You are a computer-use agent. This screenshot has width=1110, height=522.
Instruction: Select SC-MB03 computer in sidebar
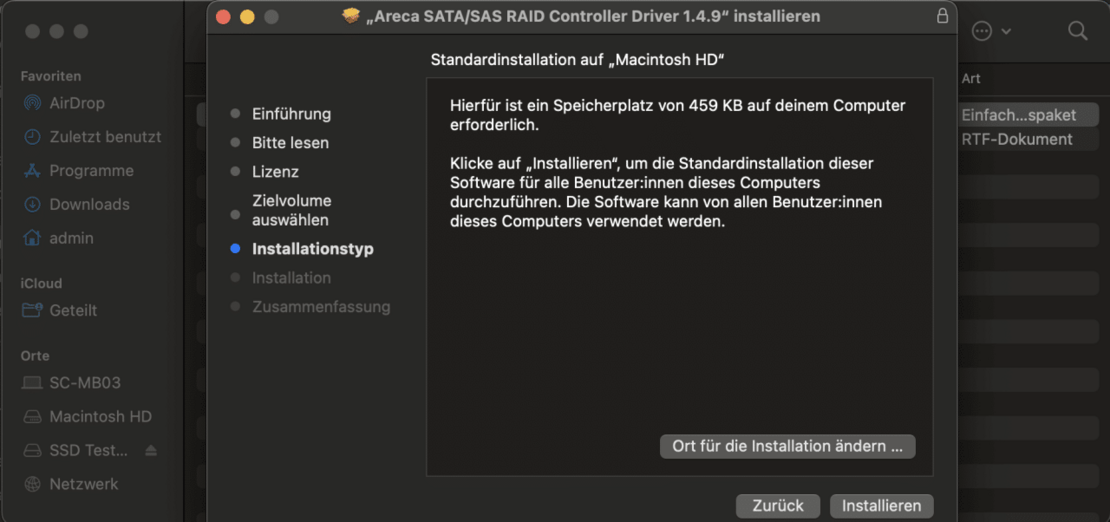point(84,383)
